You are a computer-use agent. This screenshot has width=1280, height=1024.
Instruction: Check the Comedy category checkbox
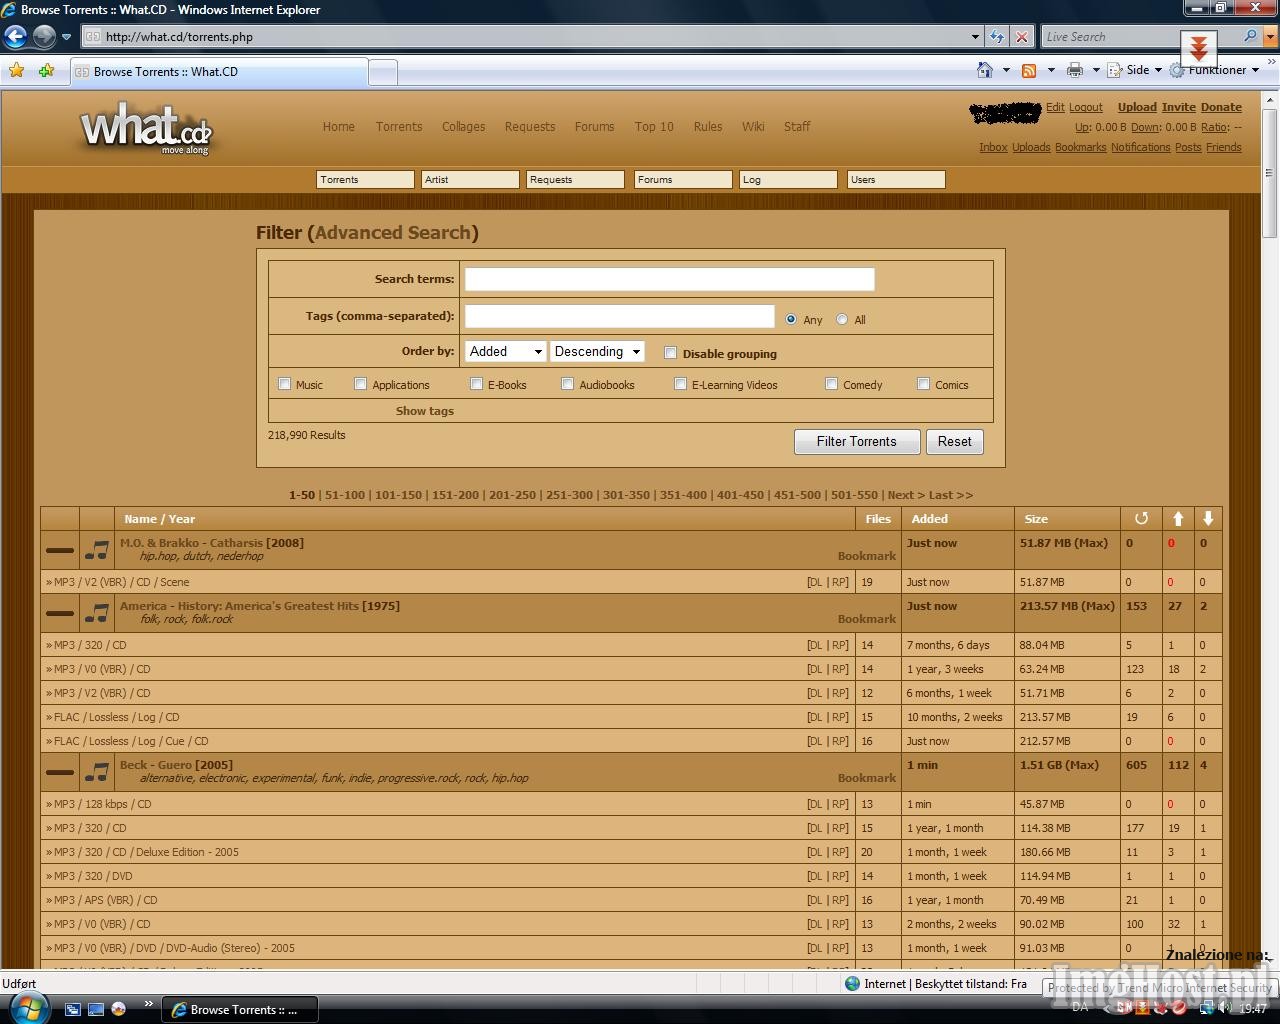point(832,384)
